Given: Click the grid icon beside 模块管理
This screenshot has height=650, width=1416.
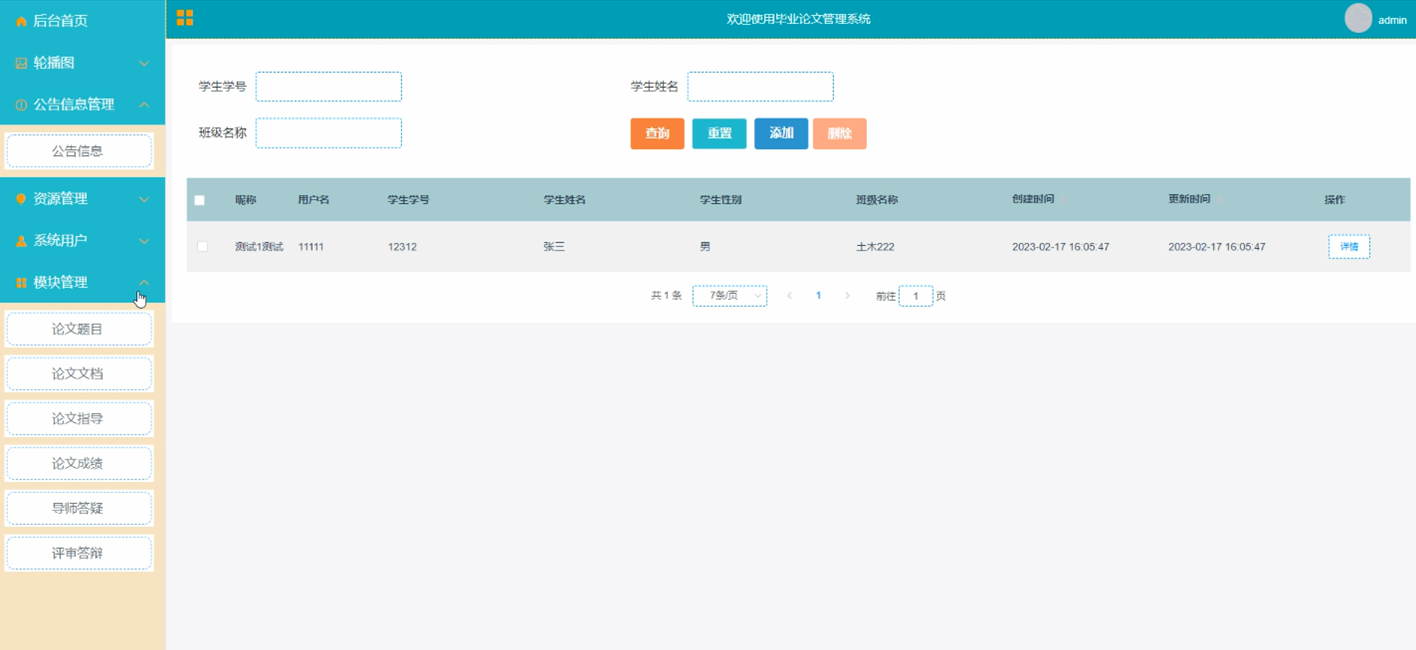Looking at the screenshot, I should point(21,283).
